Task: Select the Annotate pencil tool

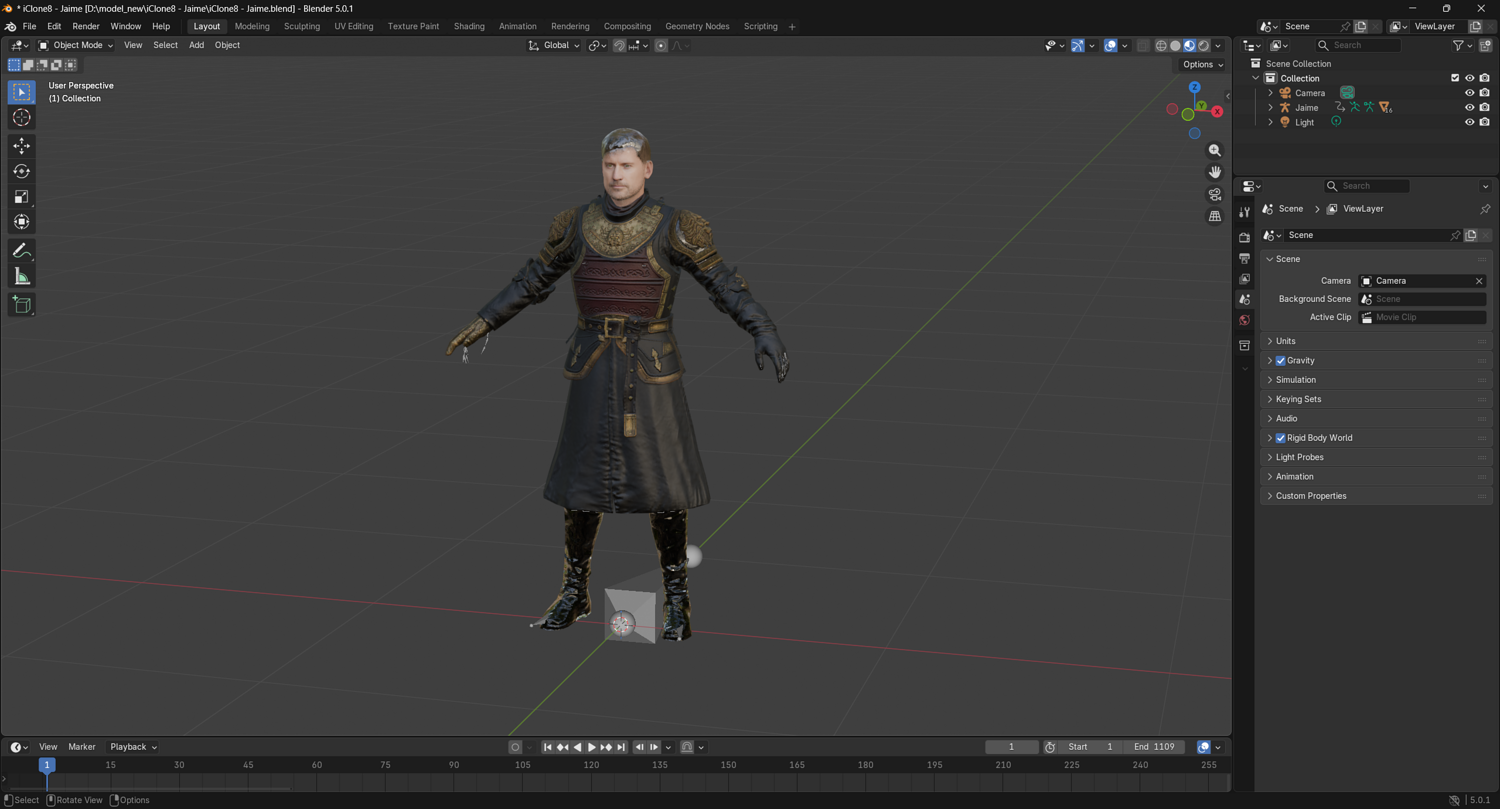Action: coord(22,251)
